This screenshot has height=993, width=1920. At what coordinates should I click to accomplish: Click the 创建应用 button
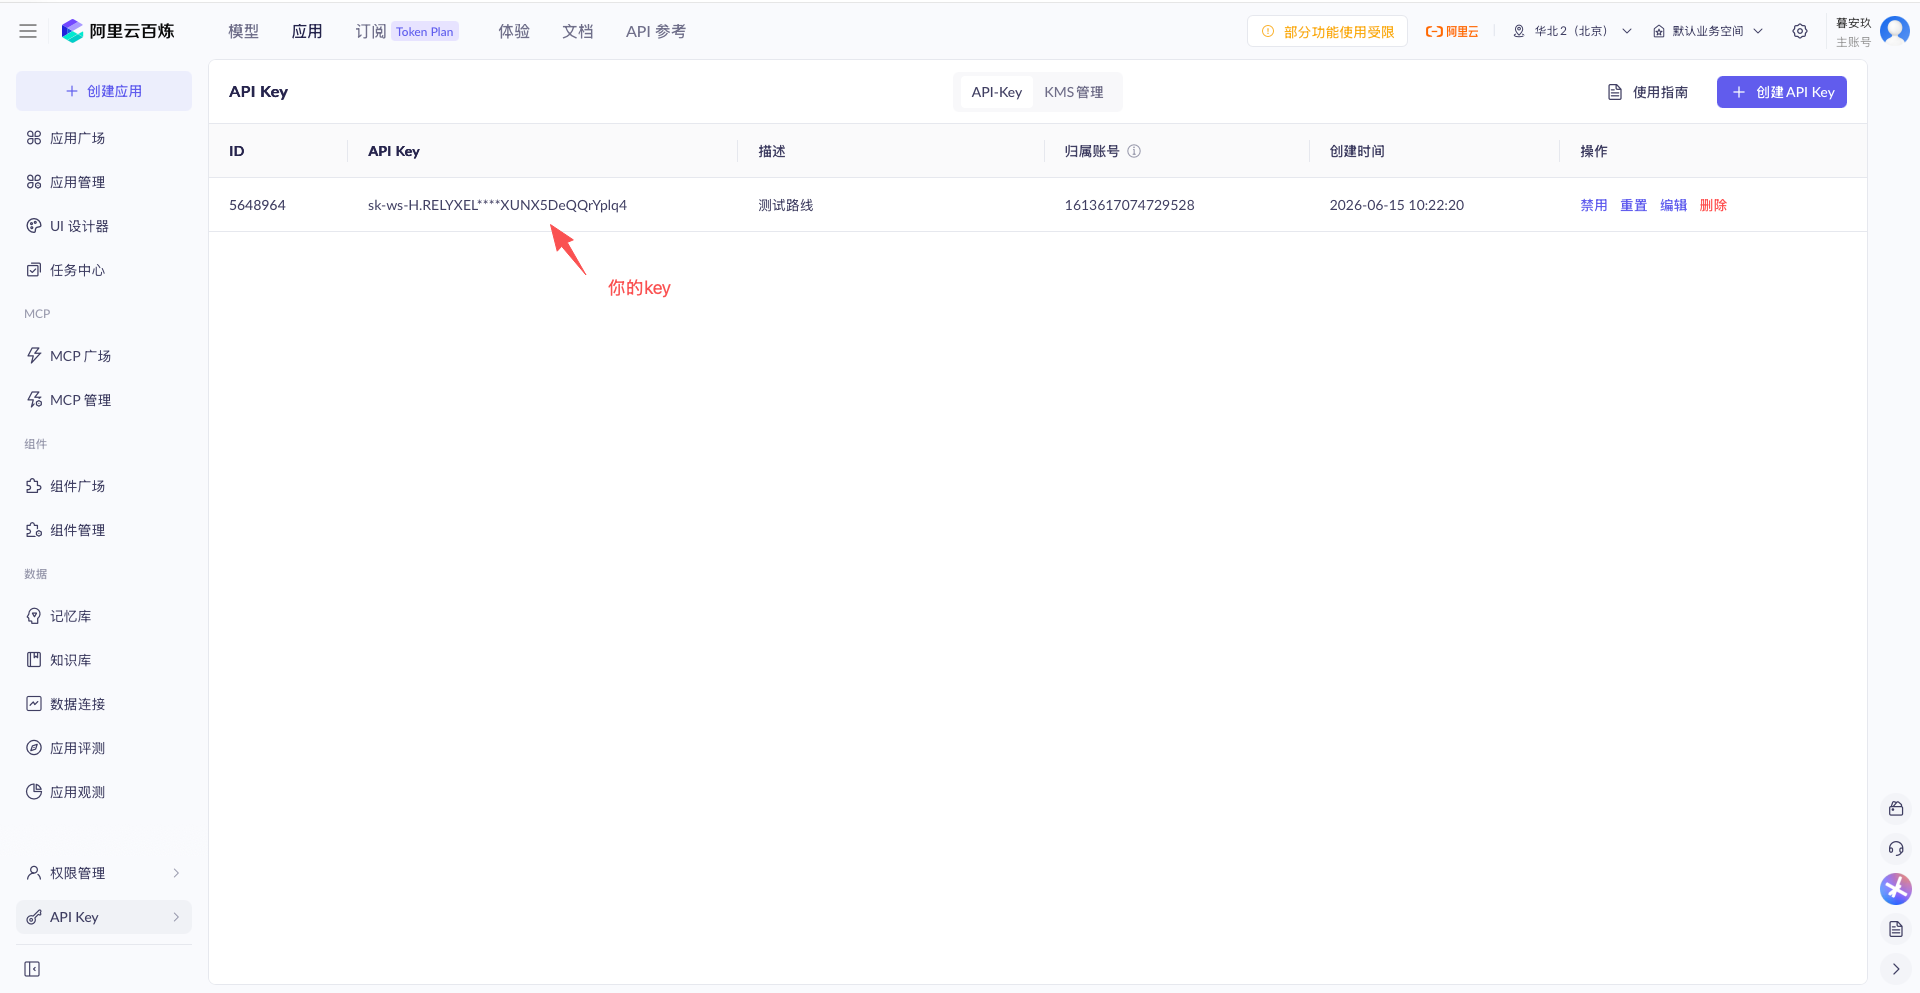point(104,91)
